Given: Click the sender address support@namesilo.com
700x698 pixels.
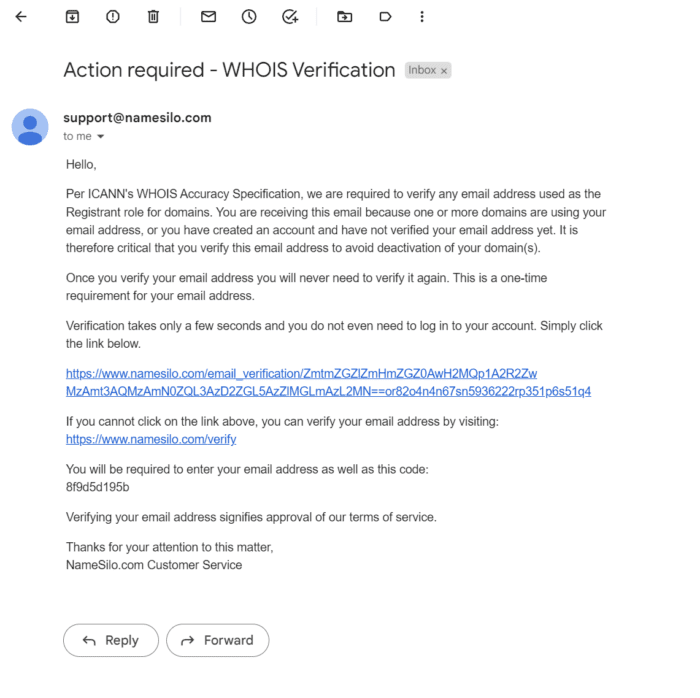Looking at the screenshot, I should pos(137,117).
